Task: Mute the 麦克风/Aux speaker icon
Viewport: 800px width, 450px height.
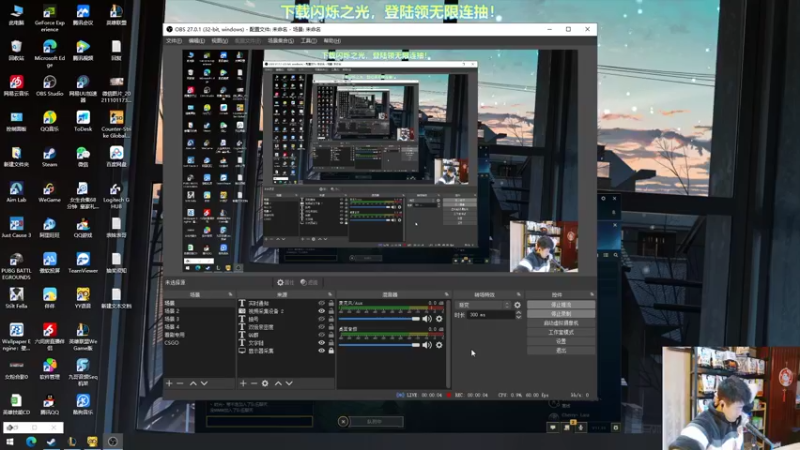Action: coord(427,319)
